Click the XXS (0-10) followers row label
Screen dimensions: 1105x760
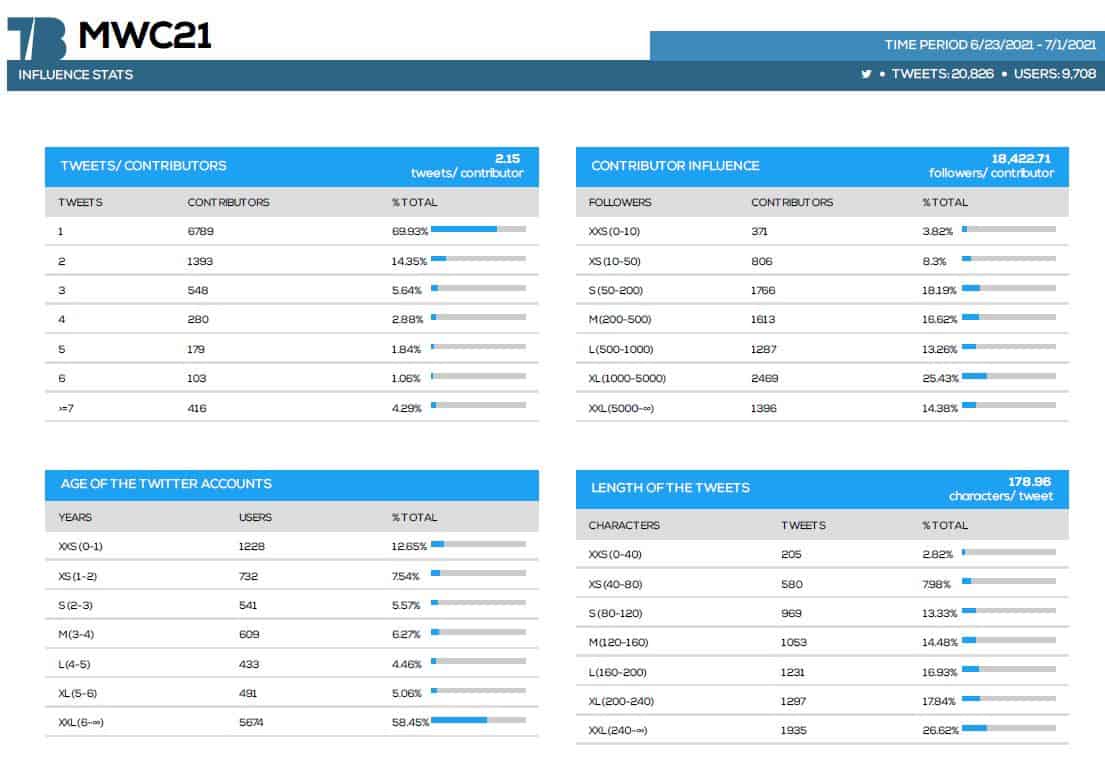[x=614, y=231]
